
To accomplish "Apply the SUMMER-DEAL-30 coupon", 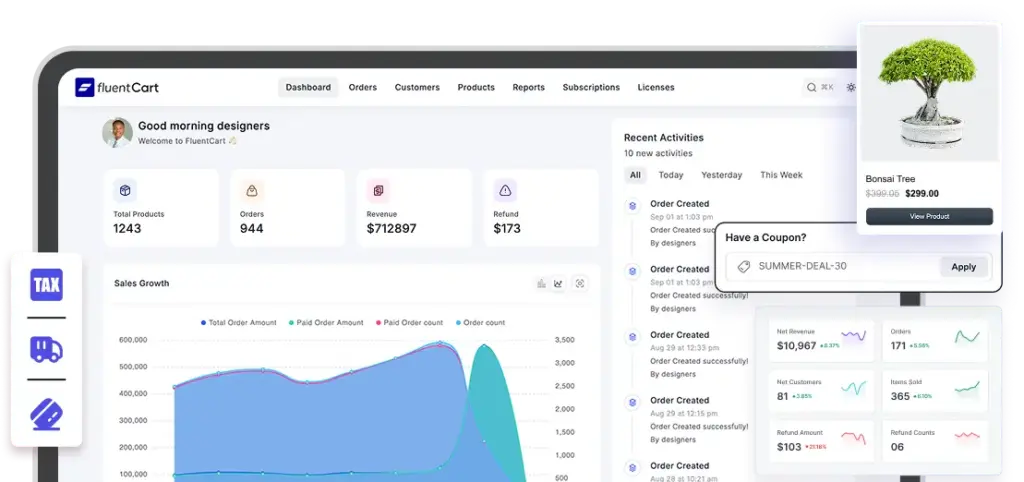I will pyautogui.click(x=963, y=266).
